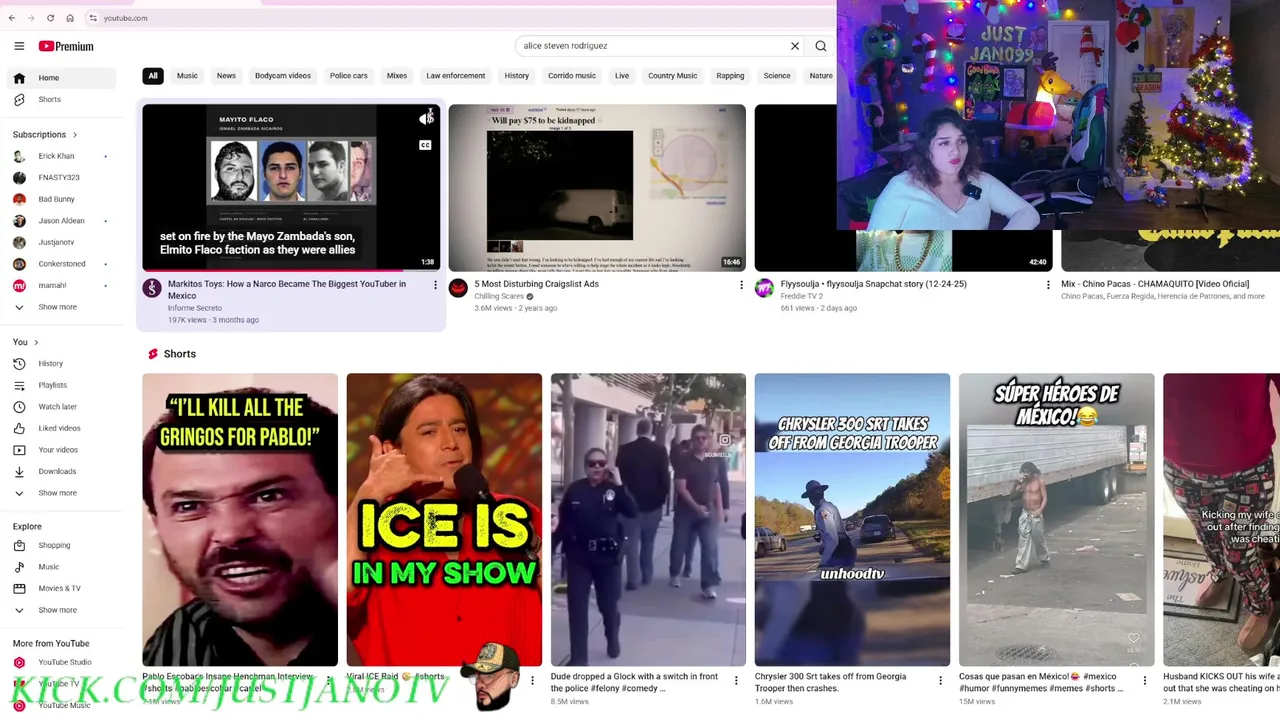This screenshot has width=1280, height=720.
Task: Open Erick Khan channel subscription
Action: point(63,156)
